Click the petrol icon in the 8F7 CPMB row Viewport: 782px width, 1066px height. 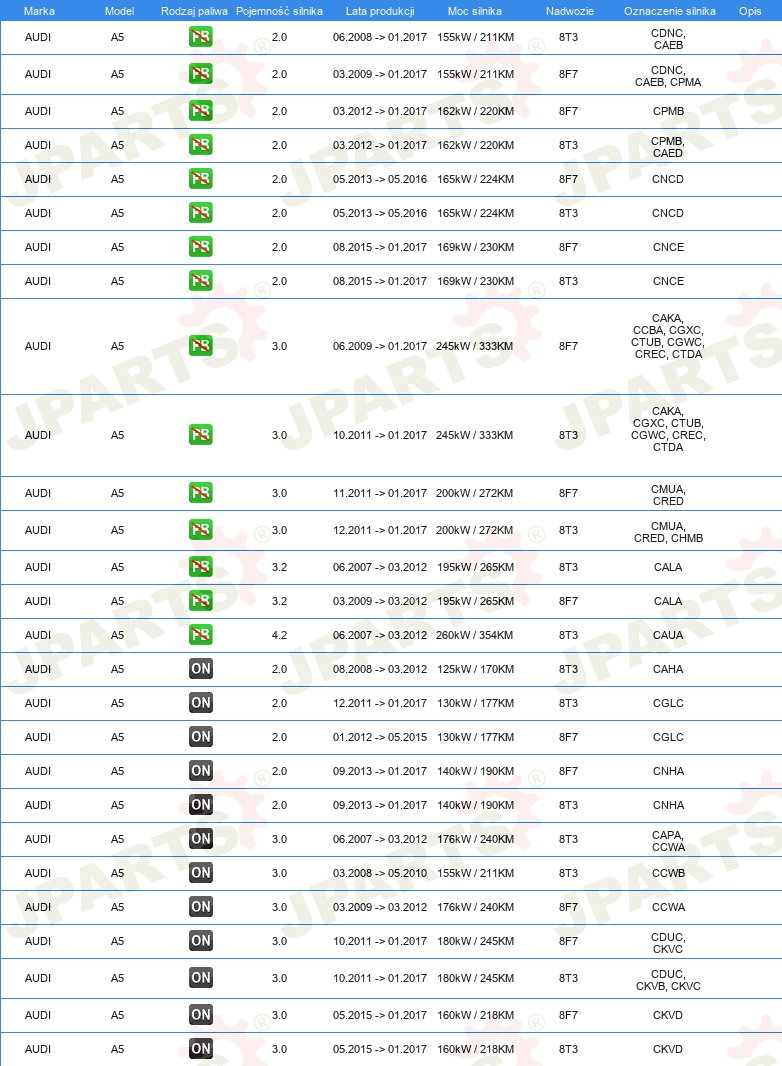(x=201, y=111)
